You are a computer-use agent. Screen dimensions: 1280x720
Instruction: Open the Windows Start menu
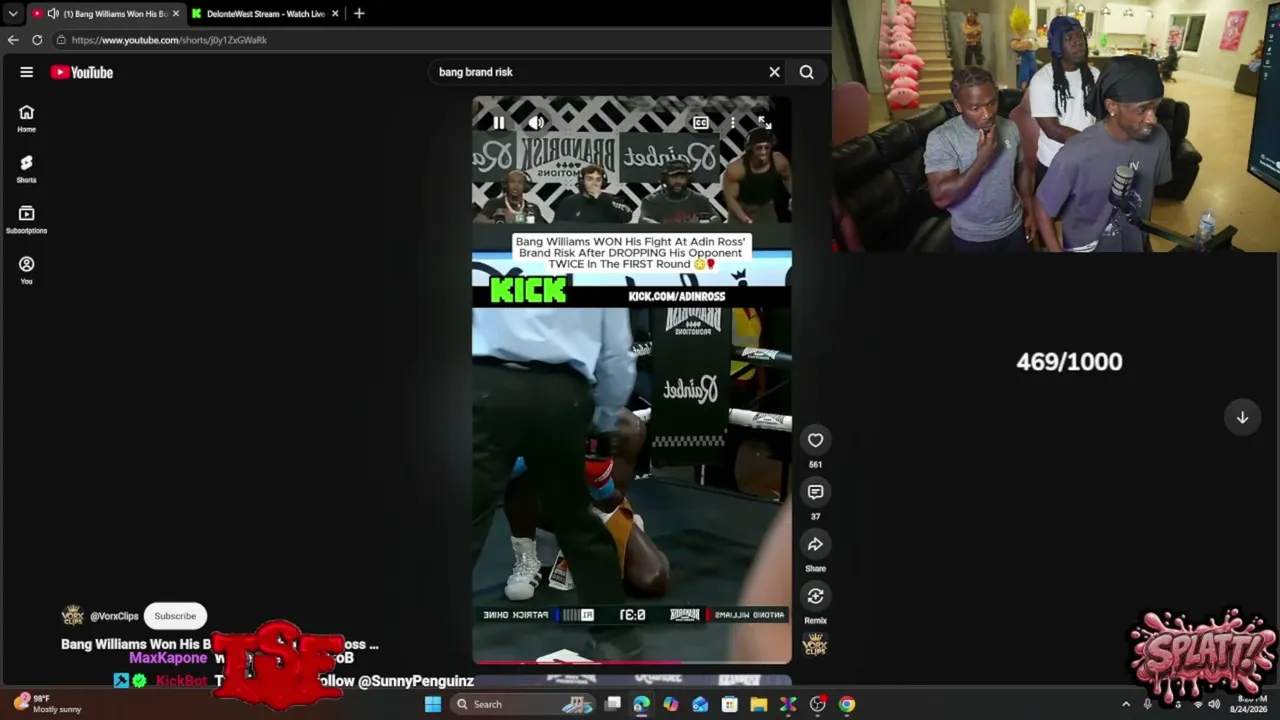click(433, 704)
